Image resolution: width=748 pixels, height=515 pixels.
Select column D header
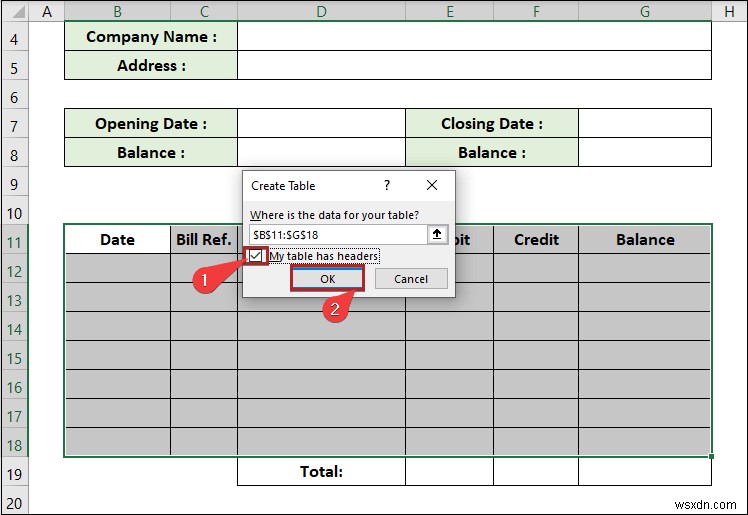click(322, 11)
